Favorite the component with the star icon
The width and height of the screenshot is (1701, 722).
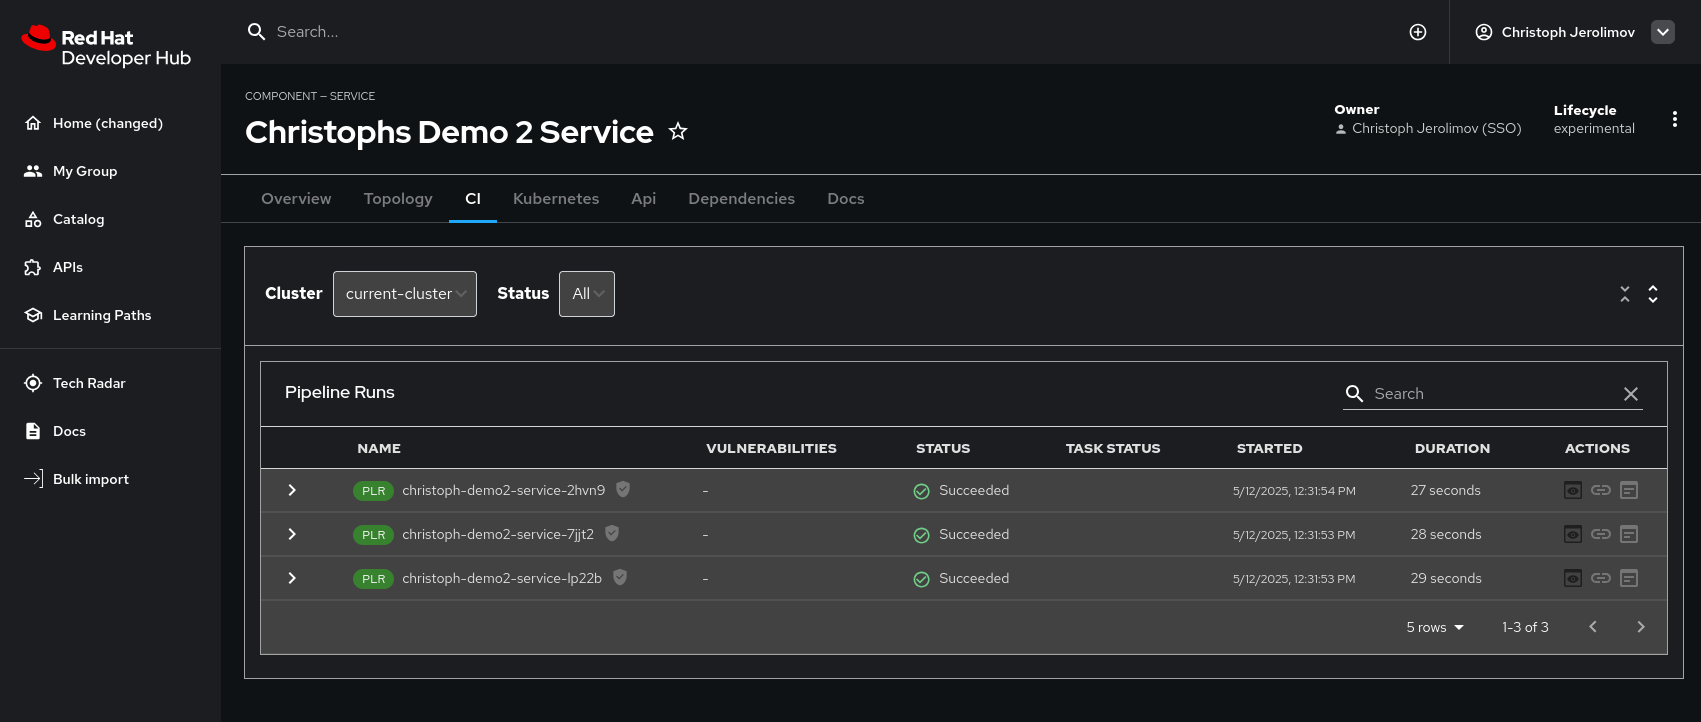coord(678,131)
